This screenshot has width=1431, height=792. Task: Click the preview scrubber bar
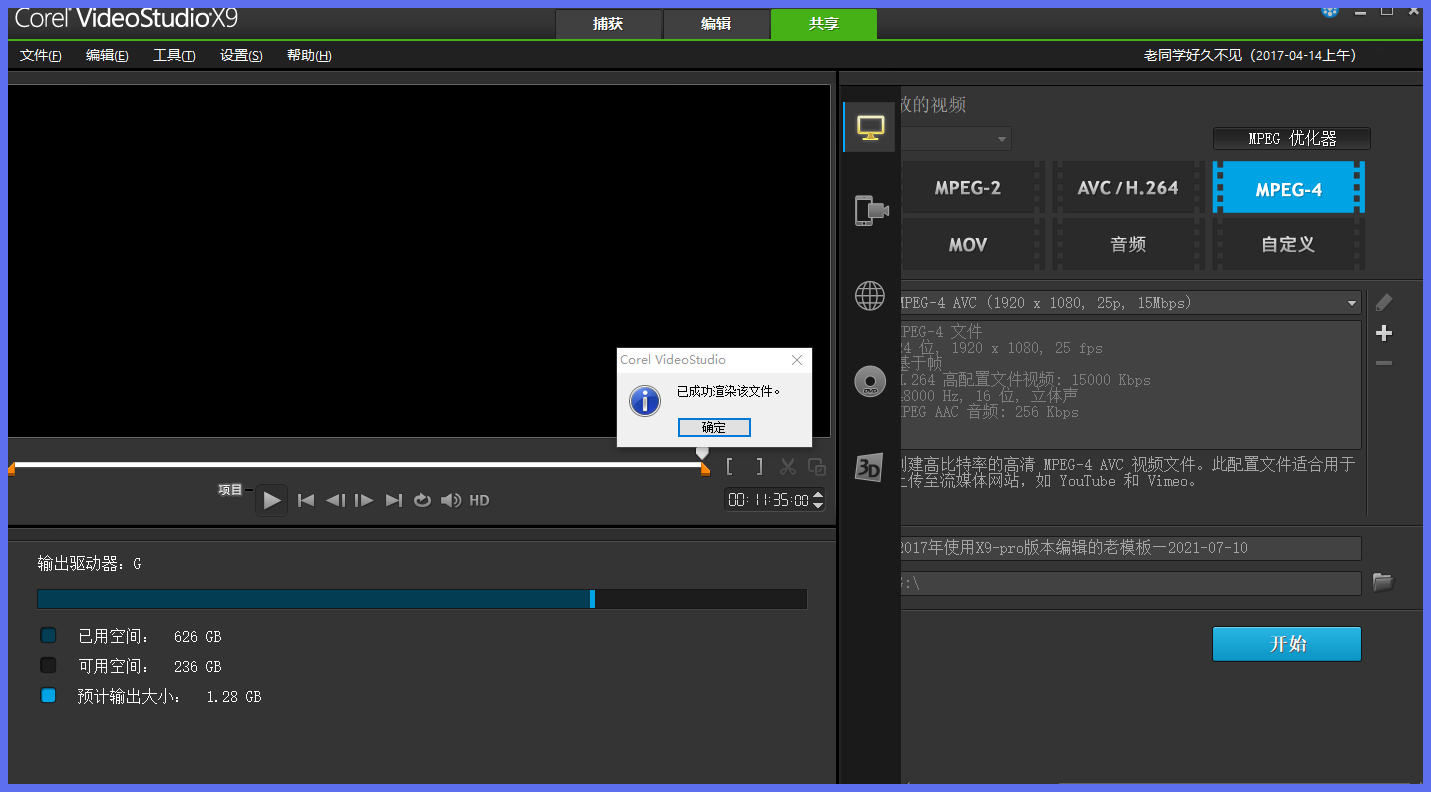(x=357, y=464)
